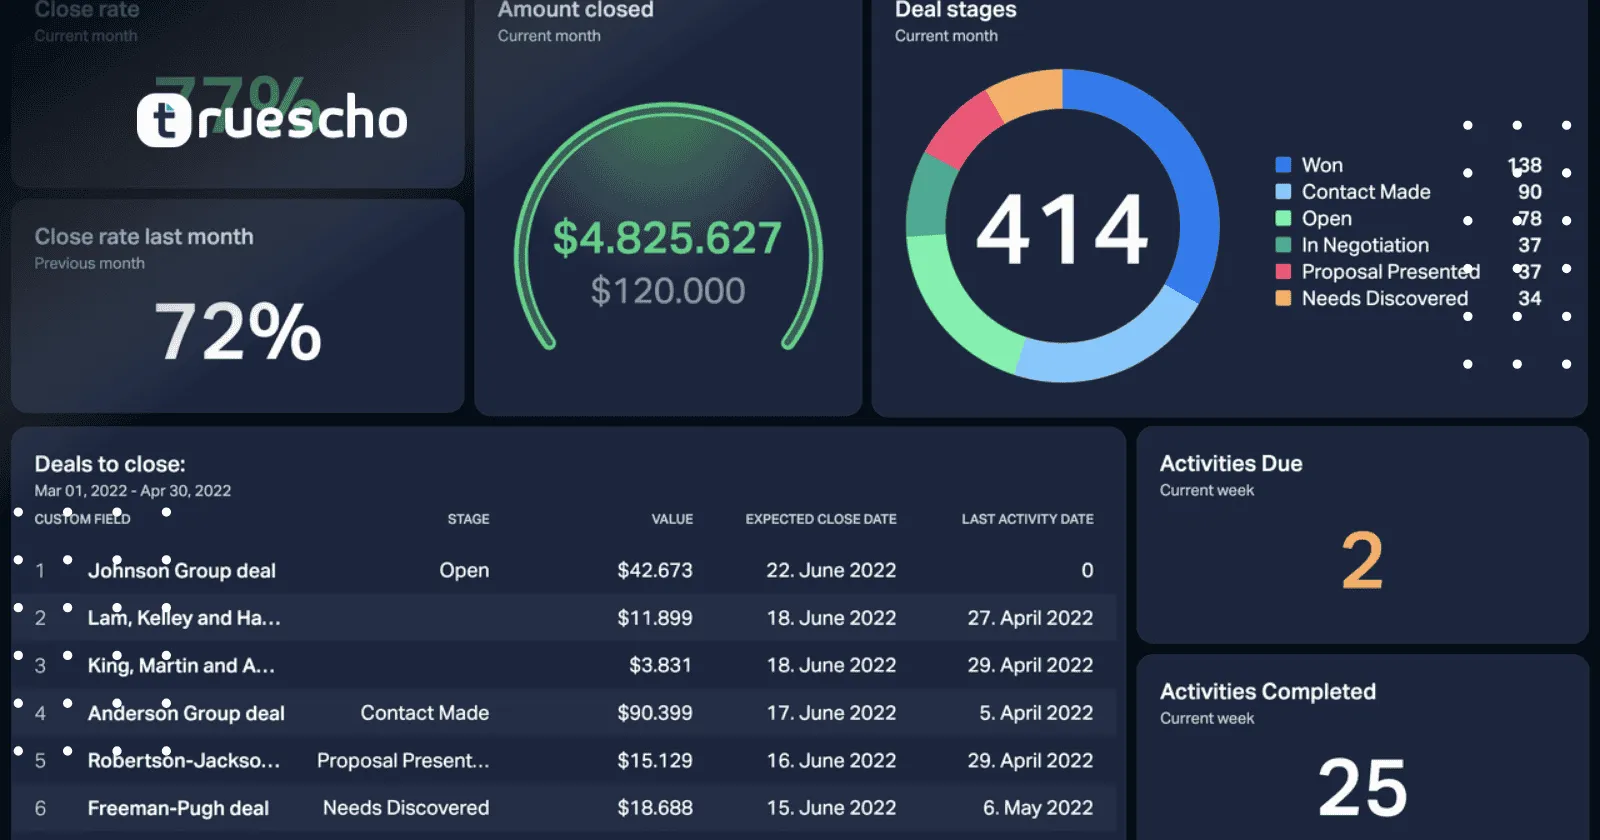The height and width of the screenshot is (840, 1600).
Task: Open the Anderson Group deal entry
Action: (x=186, y=713)
